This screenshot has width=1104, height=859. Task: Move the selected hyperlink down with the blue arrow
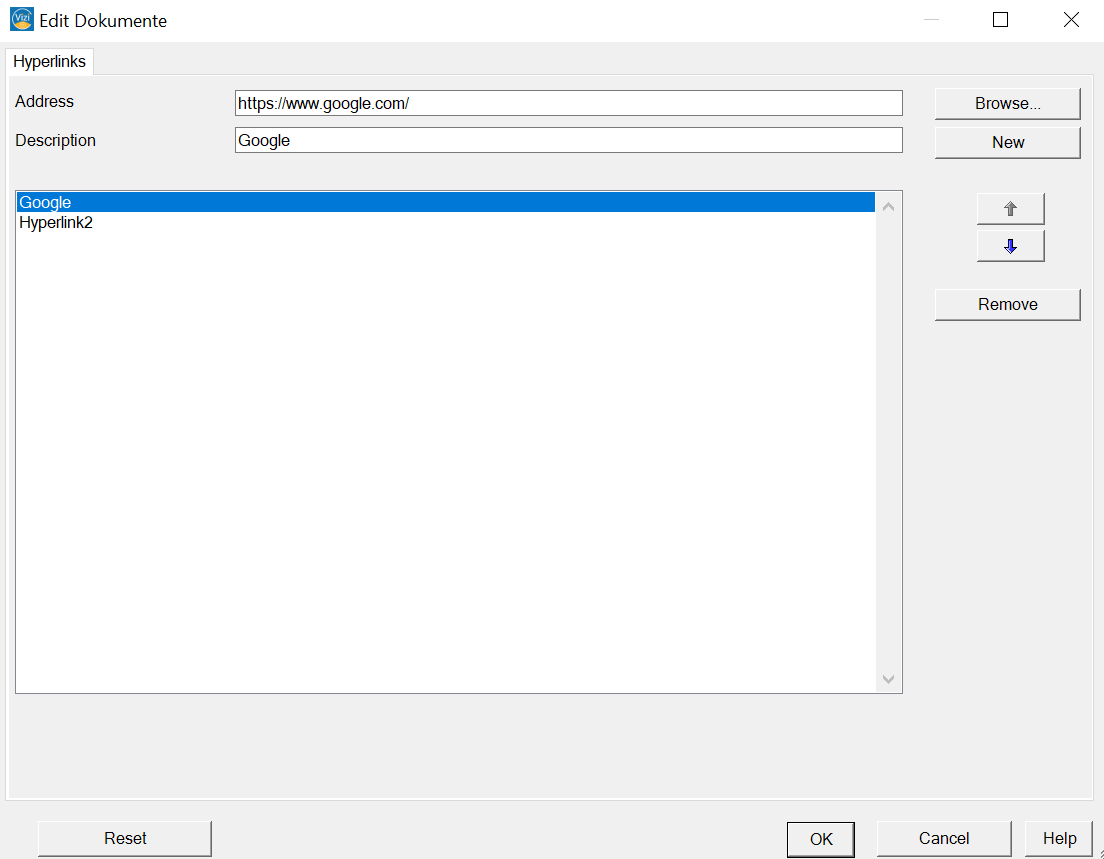1010,246
